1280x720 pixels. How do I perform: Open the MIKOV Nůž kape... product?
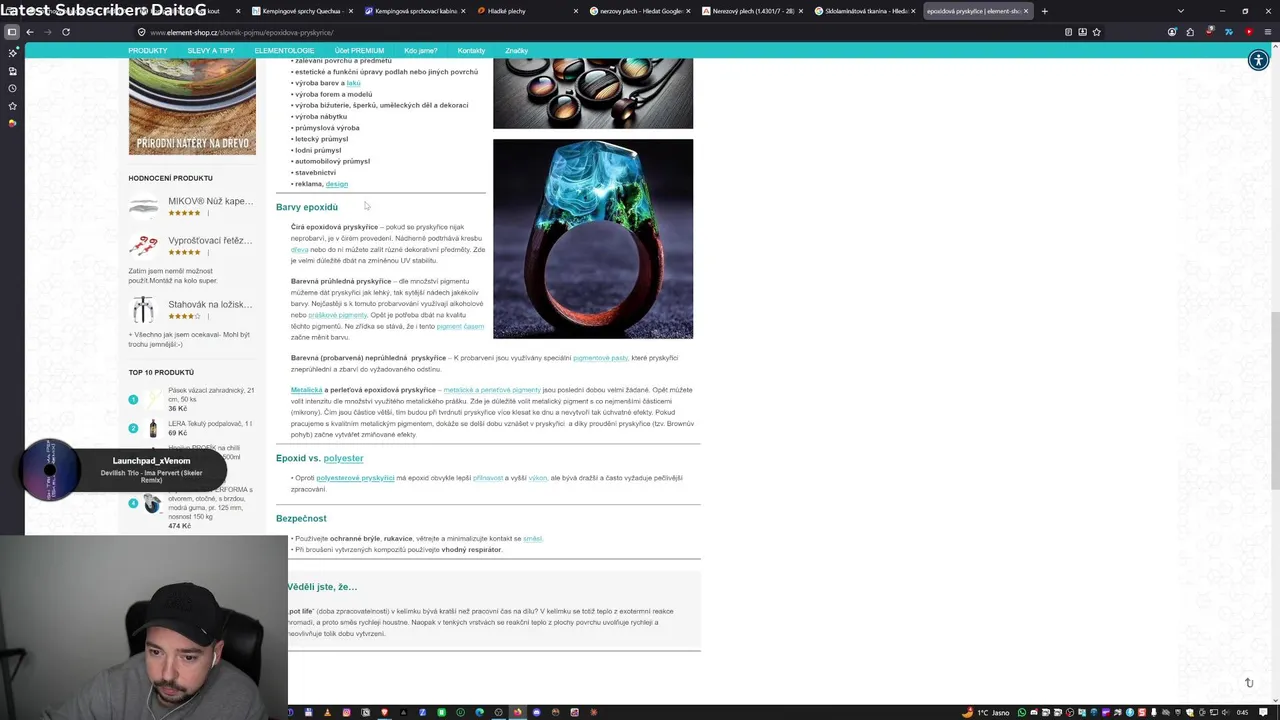click(210, 201)
